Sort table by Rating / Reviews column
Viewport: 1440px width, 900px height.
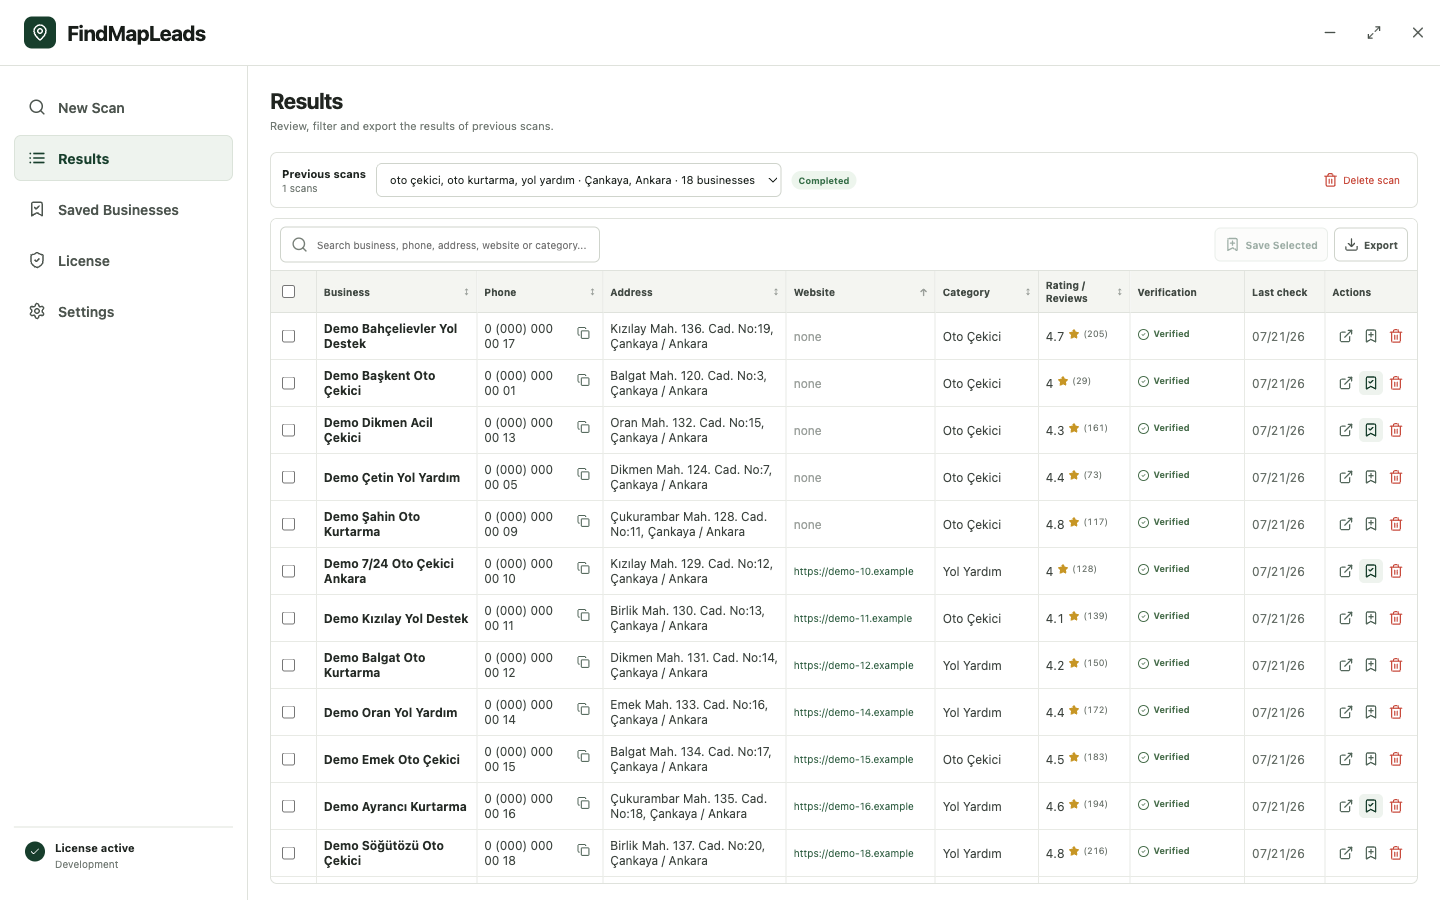point(1083,292)
